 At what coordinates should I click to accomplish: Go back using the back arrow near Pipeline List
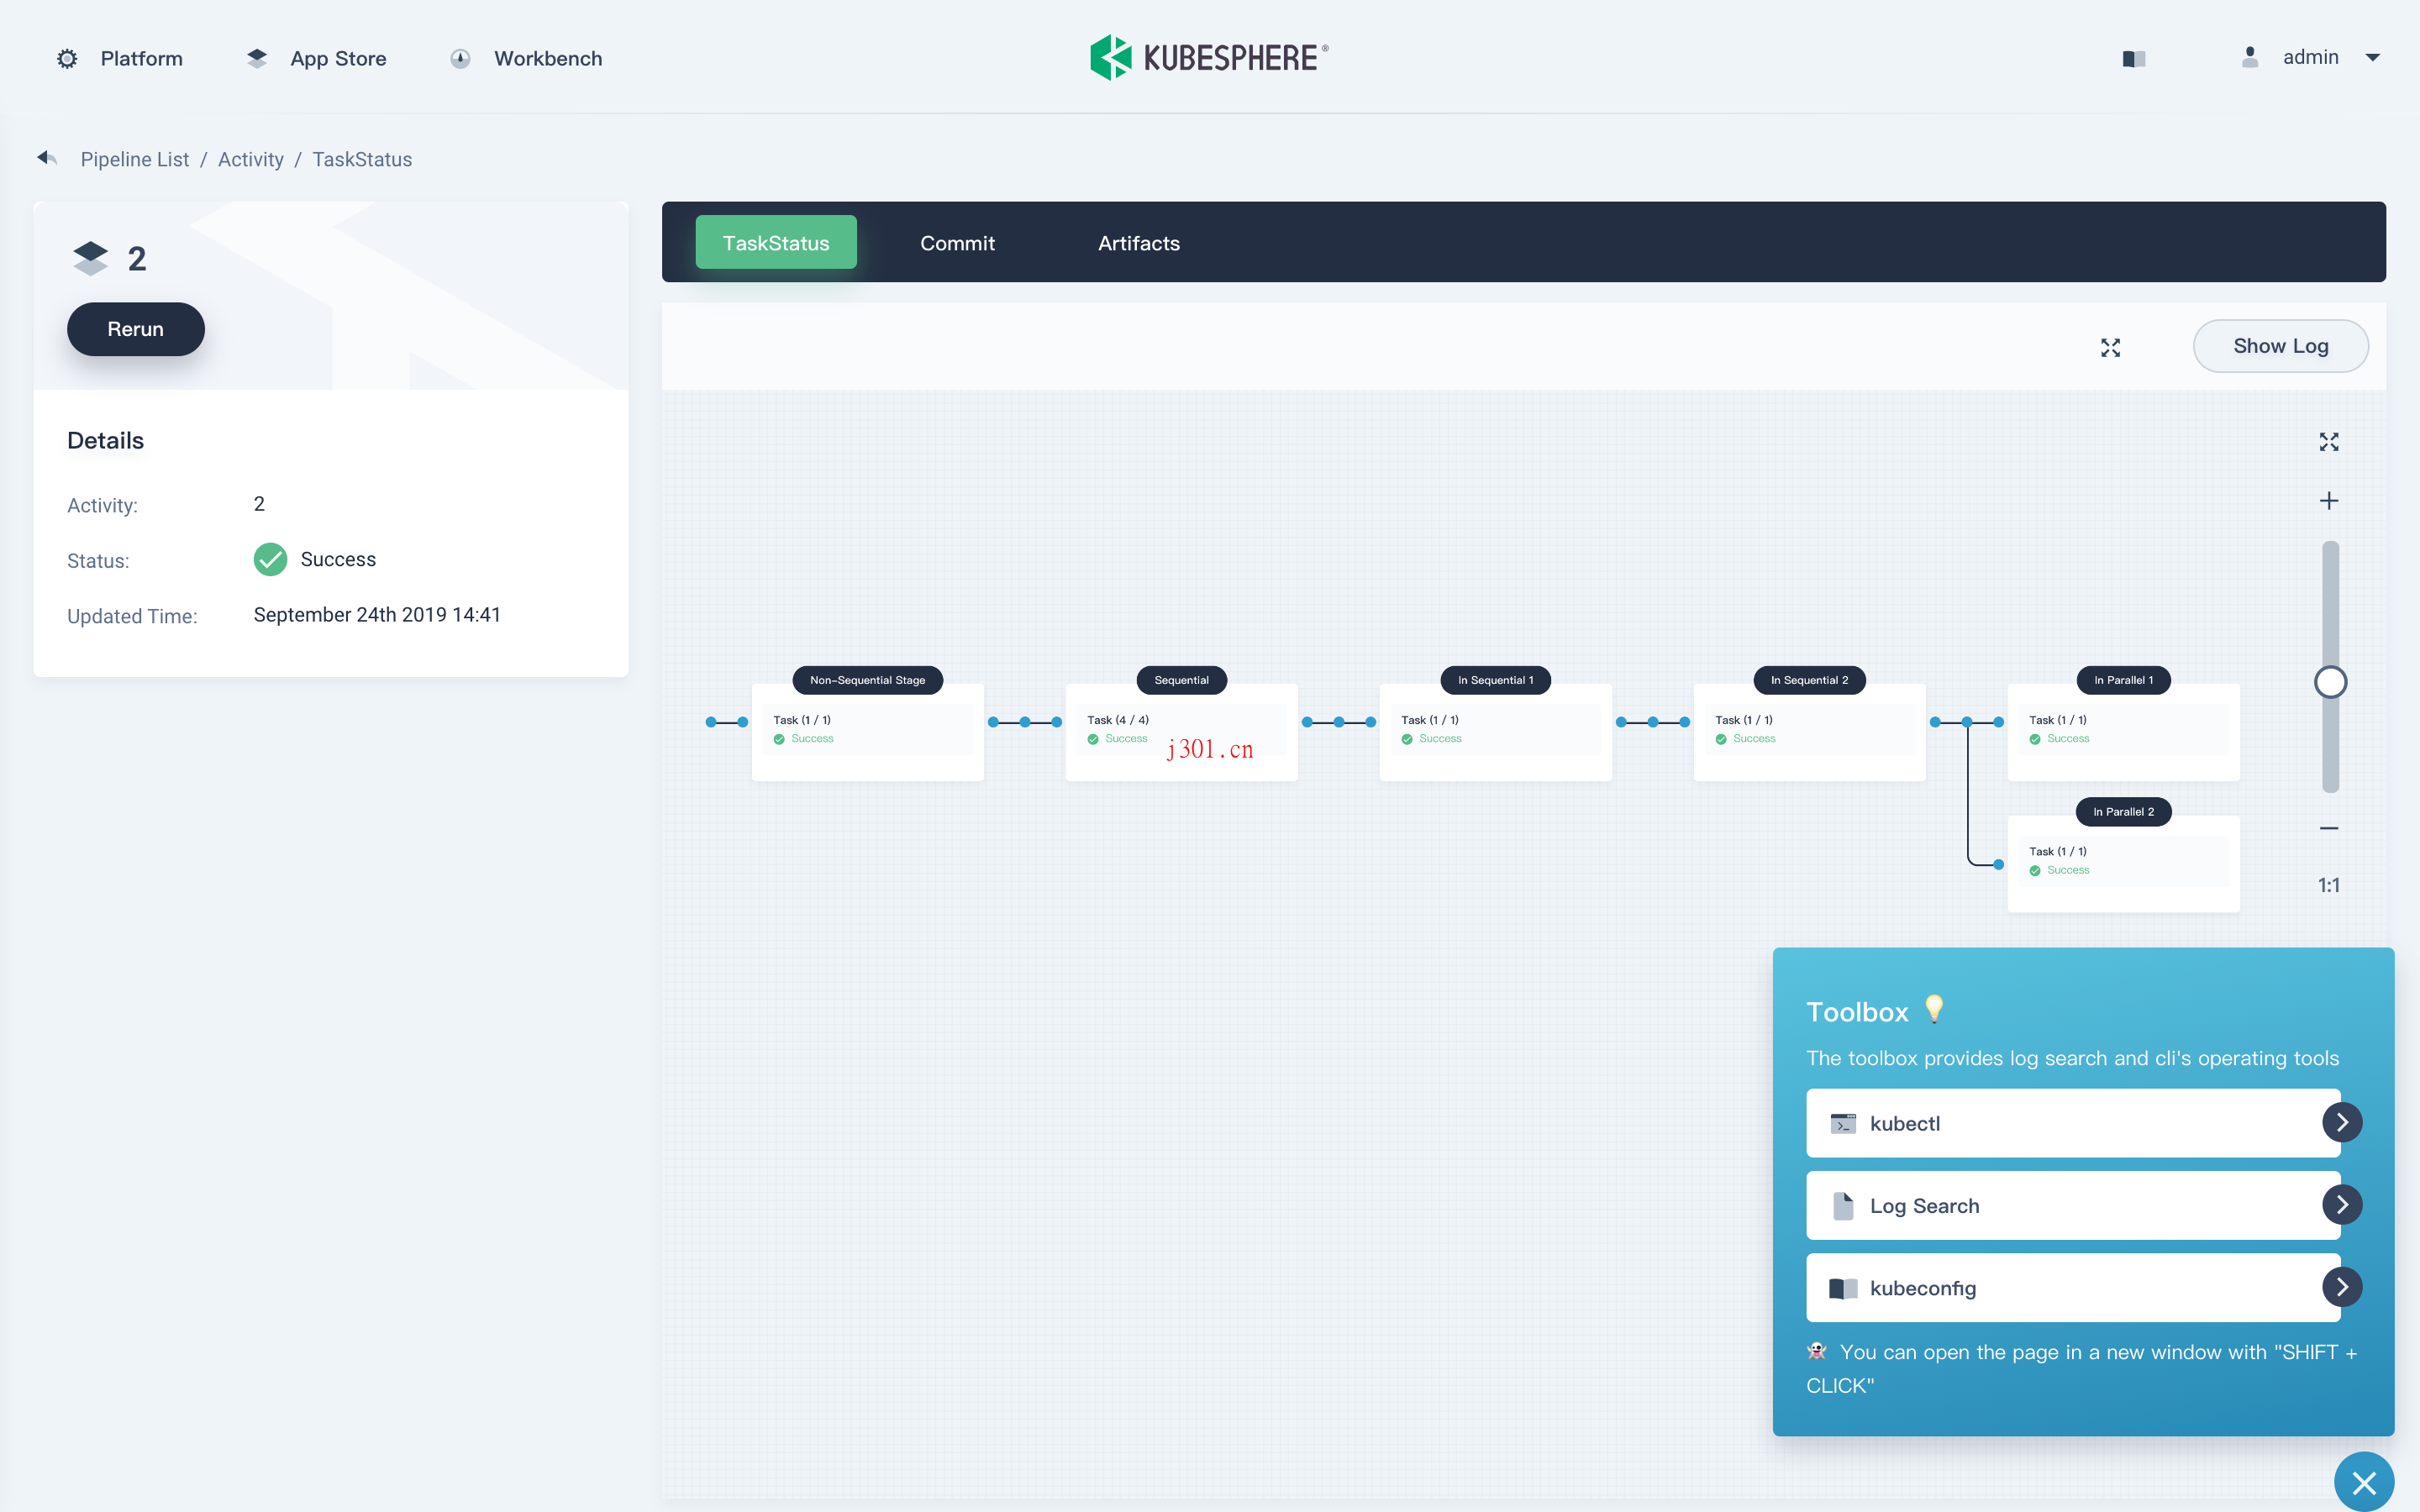click(46, 158)
